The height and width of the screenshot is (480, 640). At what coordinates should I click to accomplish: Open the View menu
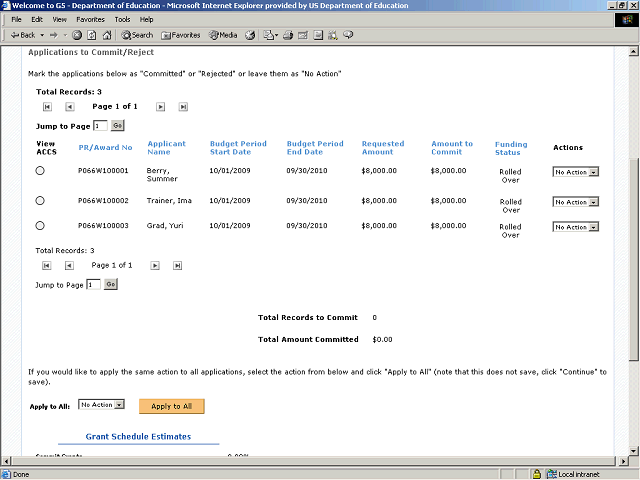tap(59, 19)
